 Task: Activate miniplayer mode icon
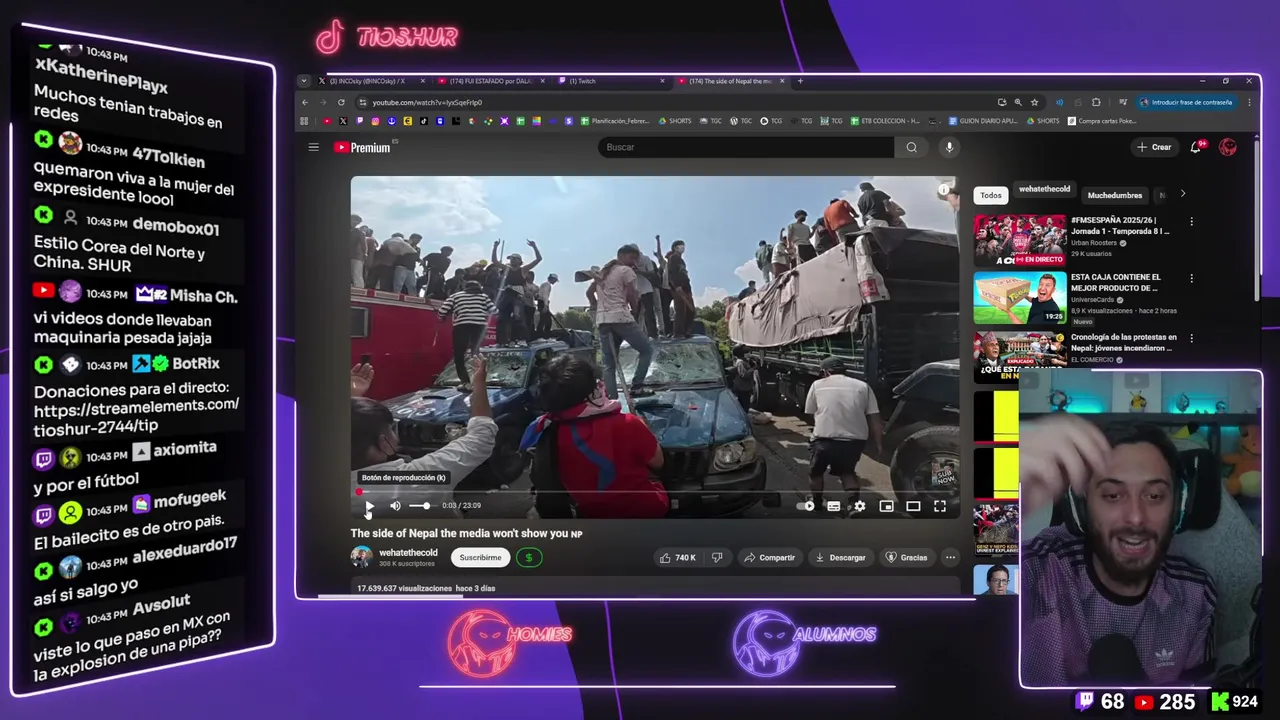click(x=886, y=506)
